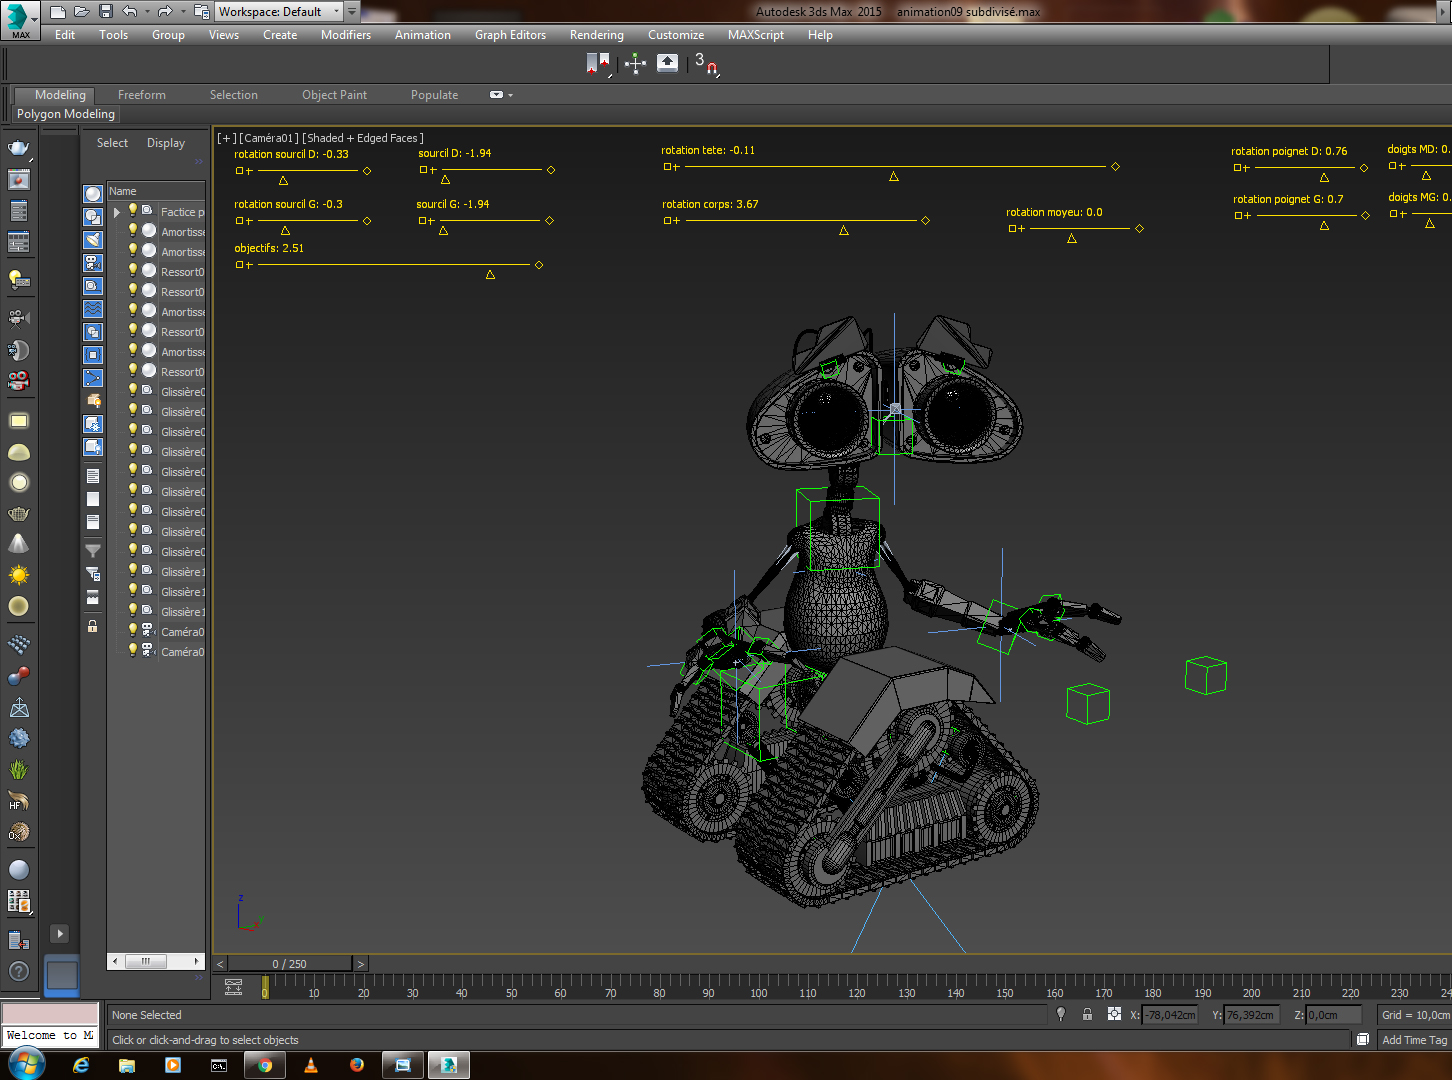
Task: Click the Absolute Mode Transform Type-In icon
Action: coord(1114,1014)
